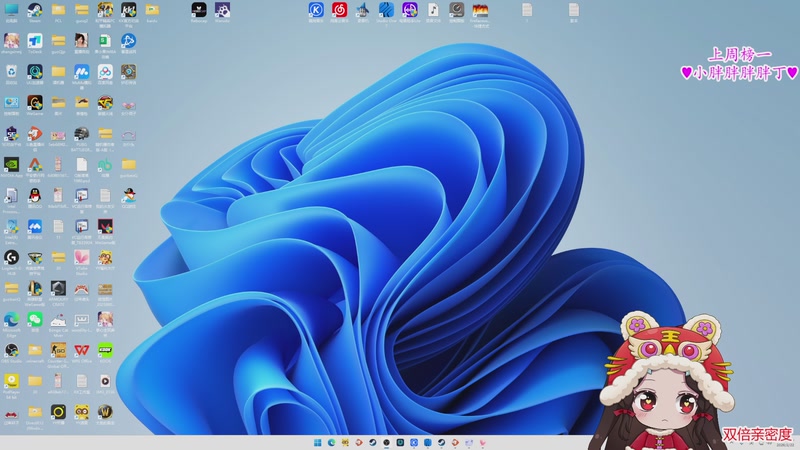The image size is (800, 450).
Task: Launch the WeGame shortcut
Action: click(35, 103)
